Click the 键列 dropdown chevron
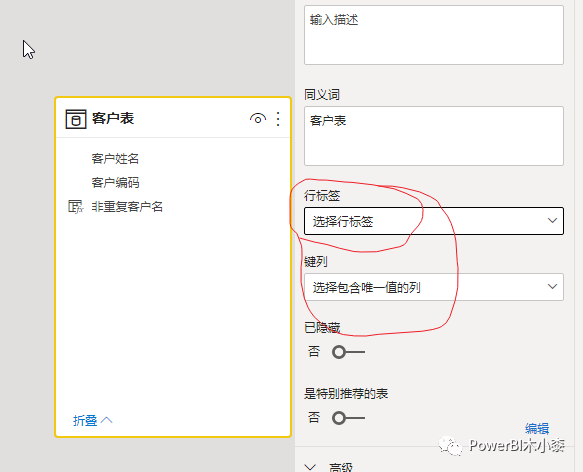Image resolution: width=583 pixels, height=472 pixels. (x=552, y=287)
